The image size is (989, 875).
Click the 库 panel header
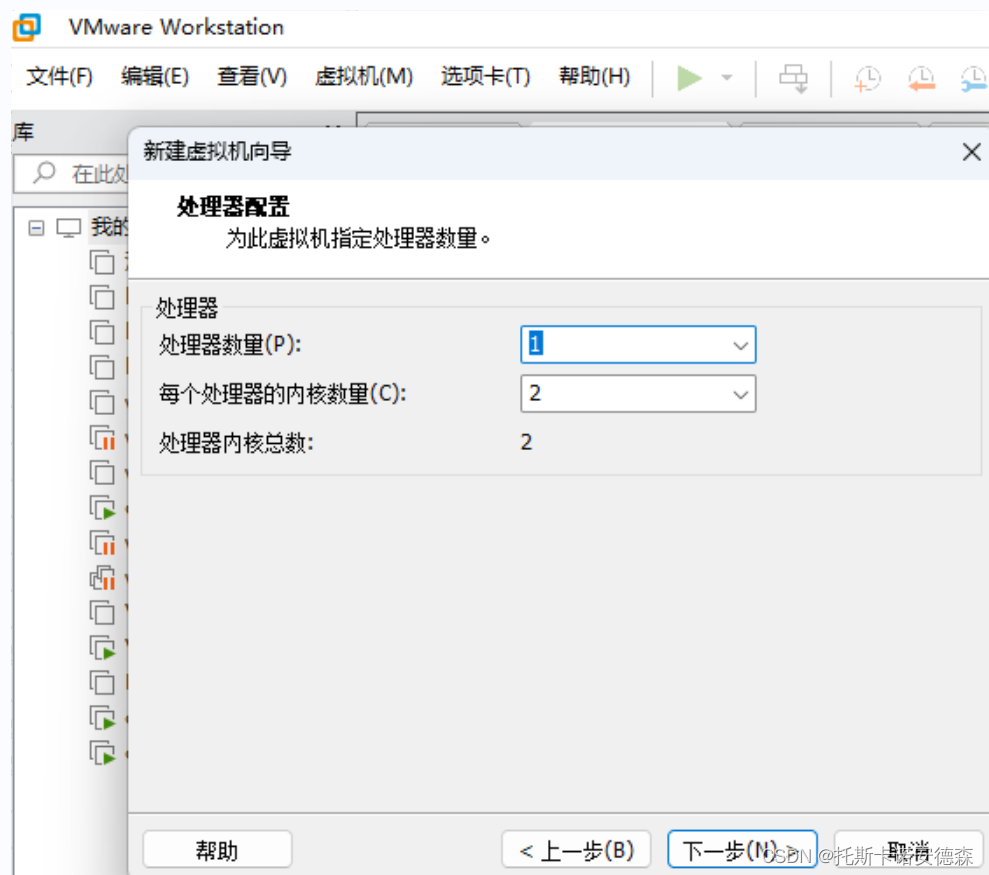tap(23, 132)
